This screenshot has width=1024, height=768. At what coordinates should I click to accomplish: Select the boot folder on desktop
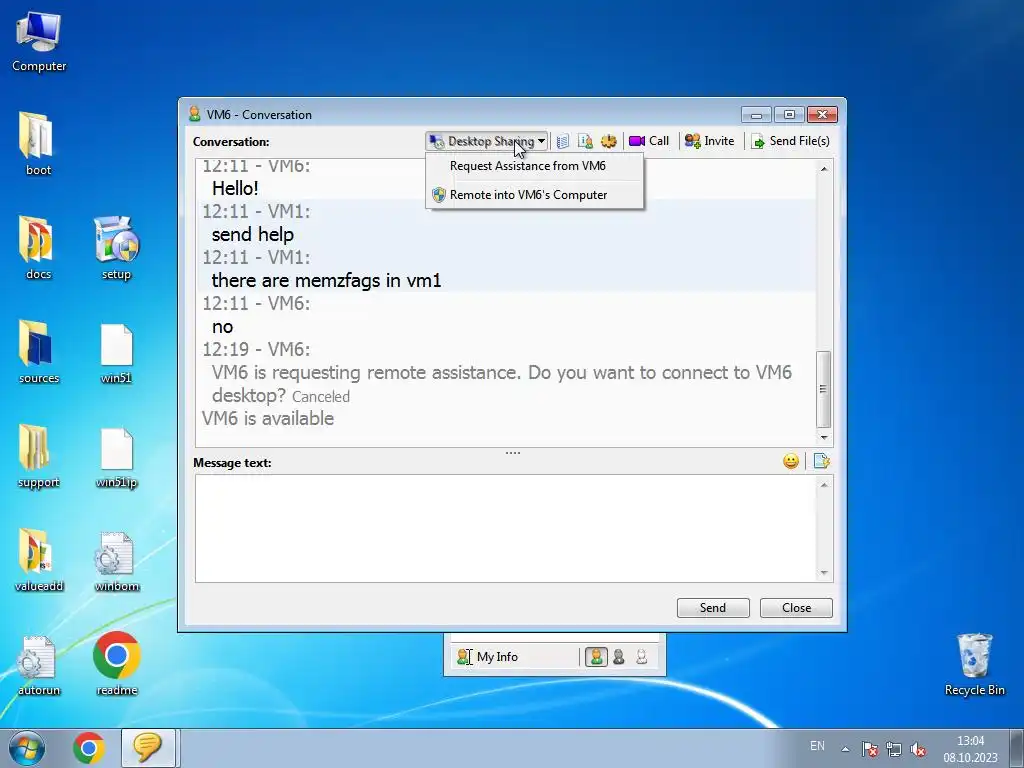point(38,144)
